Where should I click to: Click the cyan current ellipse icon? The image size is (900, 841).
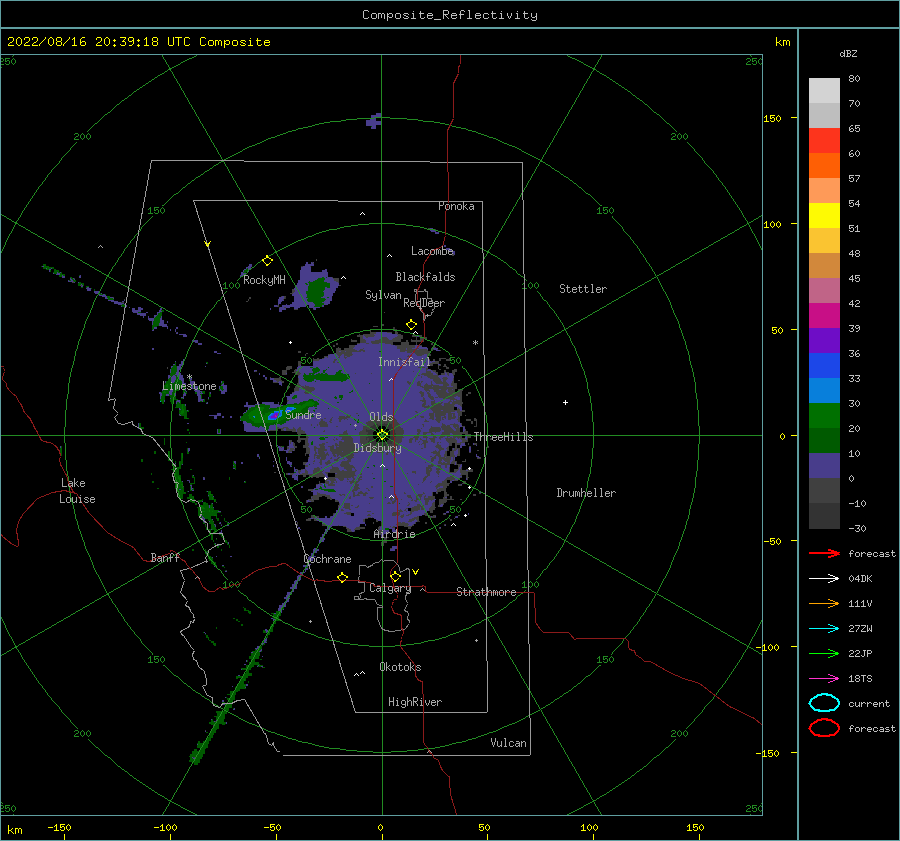824,703
